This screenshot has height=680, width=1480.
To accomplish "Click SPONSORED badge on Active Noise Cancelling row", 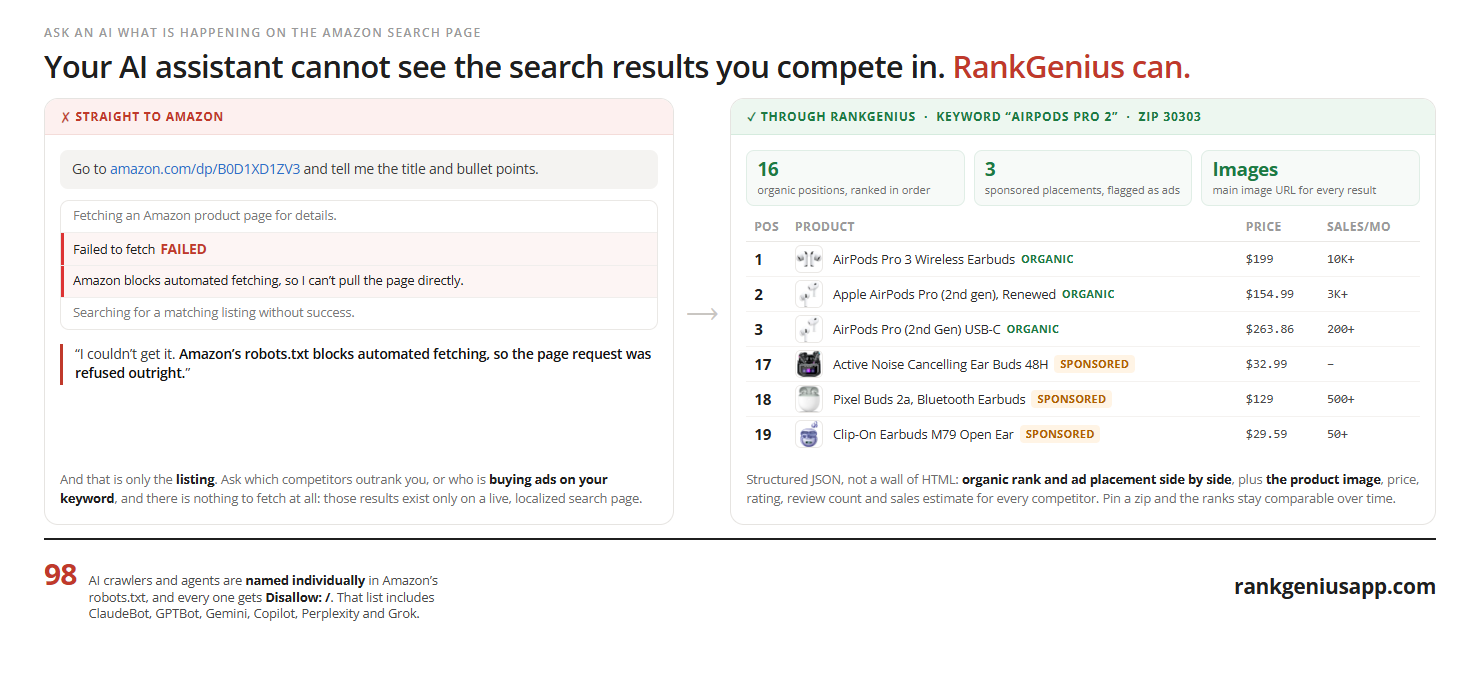I will tap(1094, 364).
